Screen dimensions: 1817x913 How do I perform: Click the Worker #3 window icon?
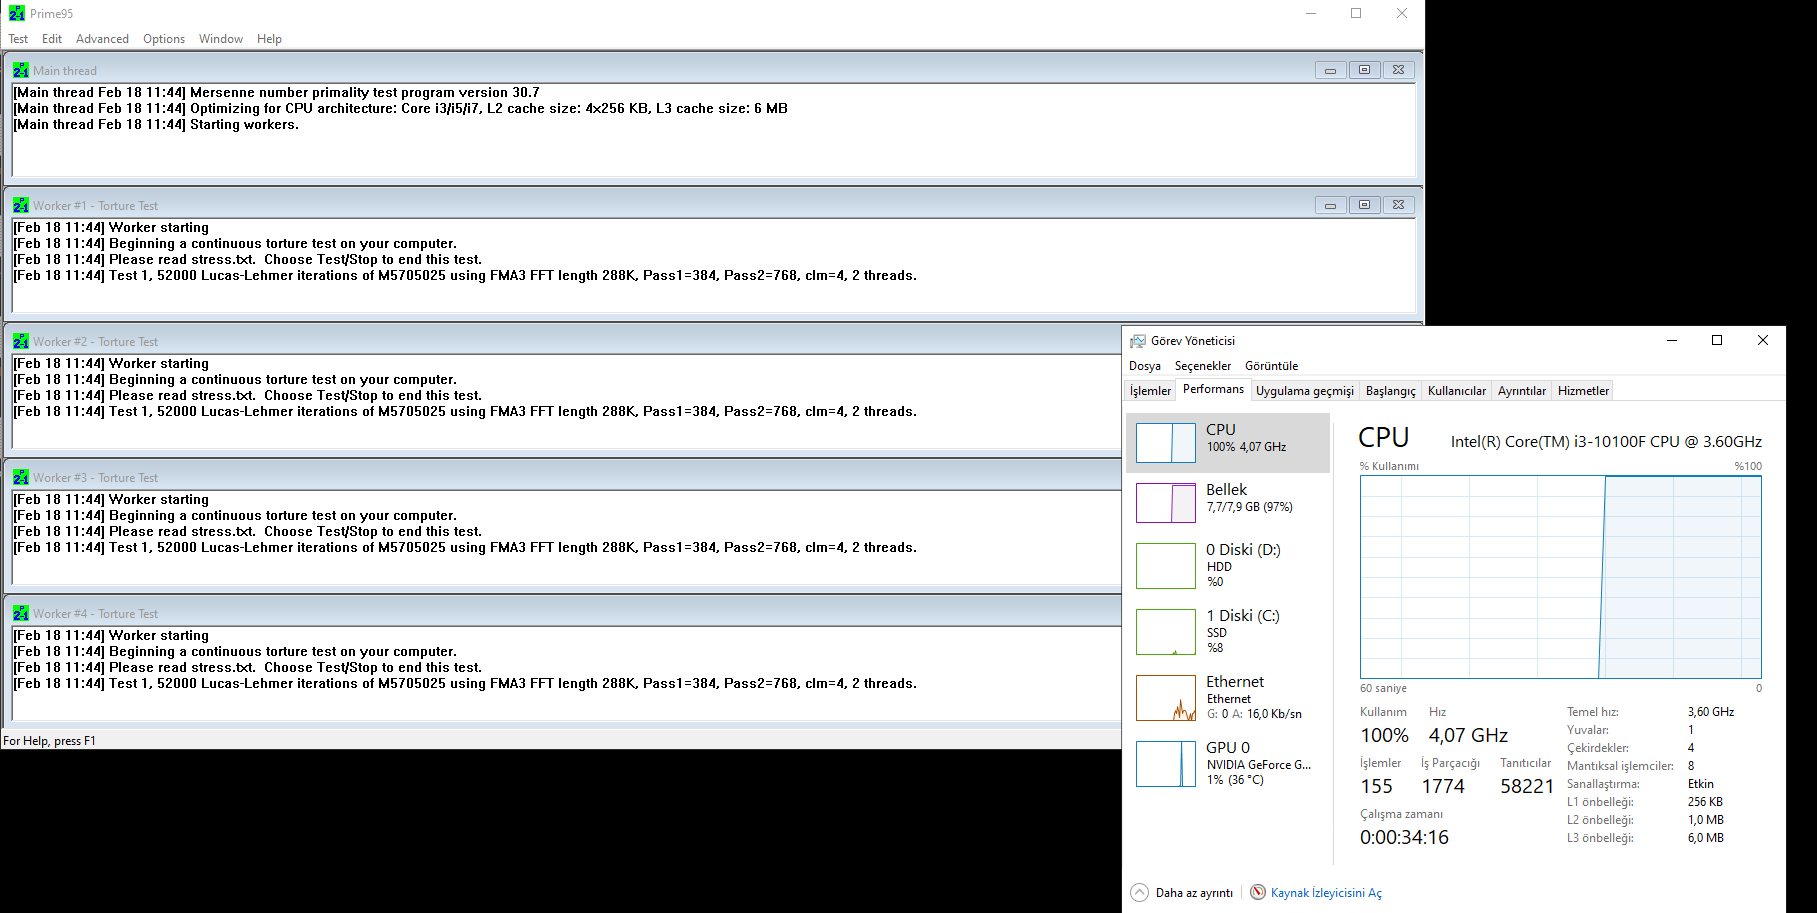pos(21,477)
